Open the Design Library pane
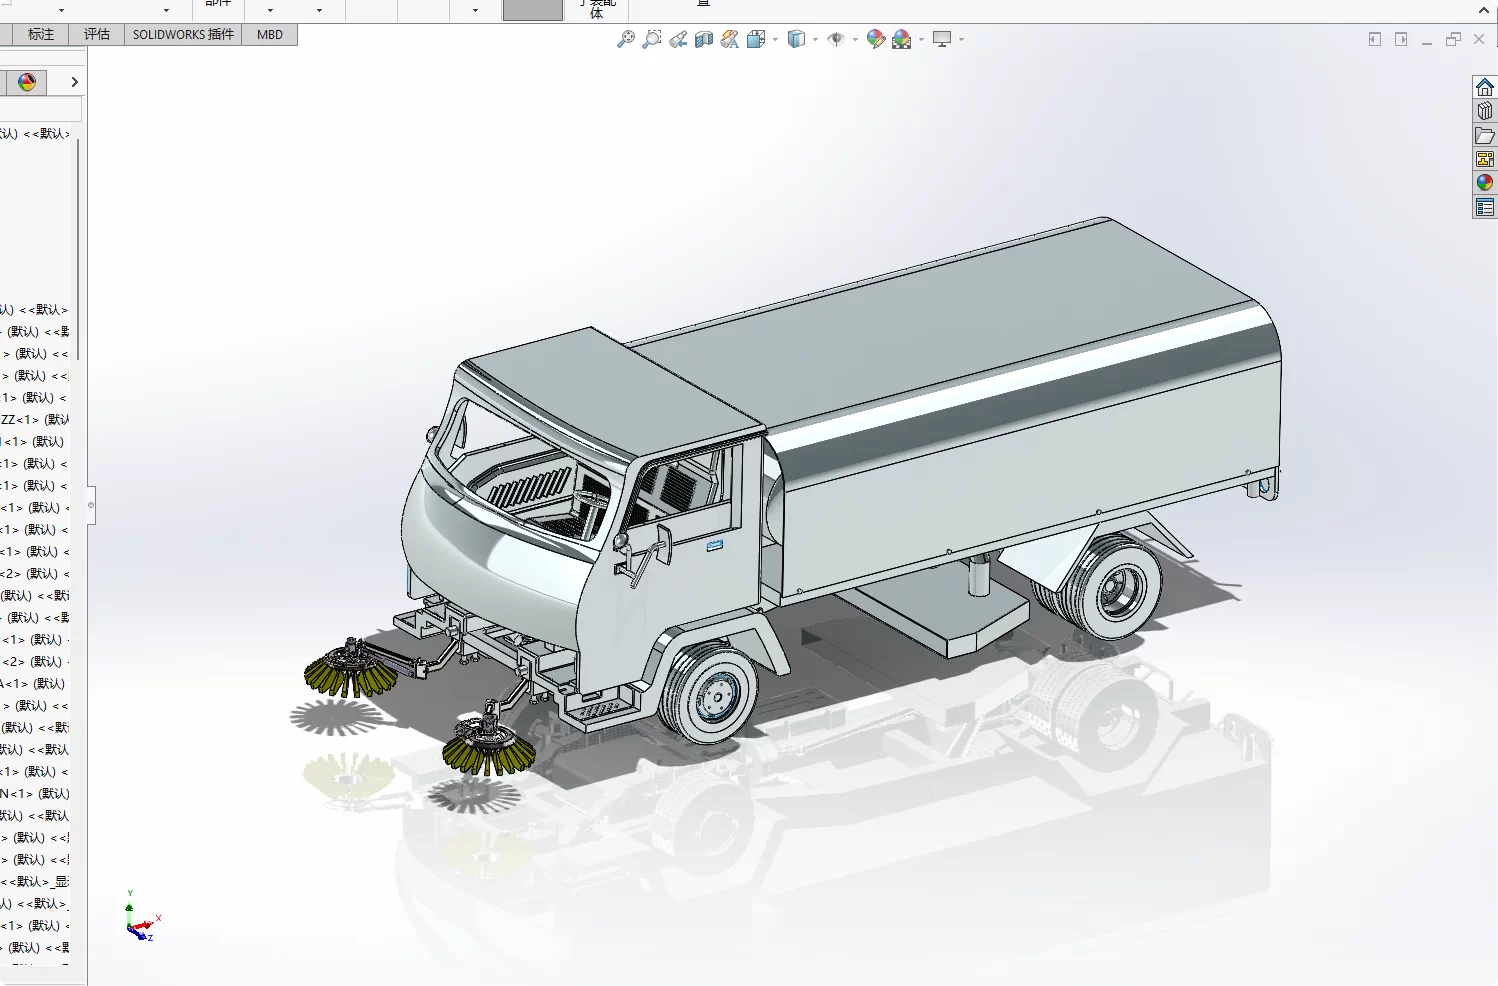 click(1485, 111)
